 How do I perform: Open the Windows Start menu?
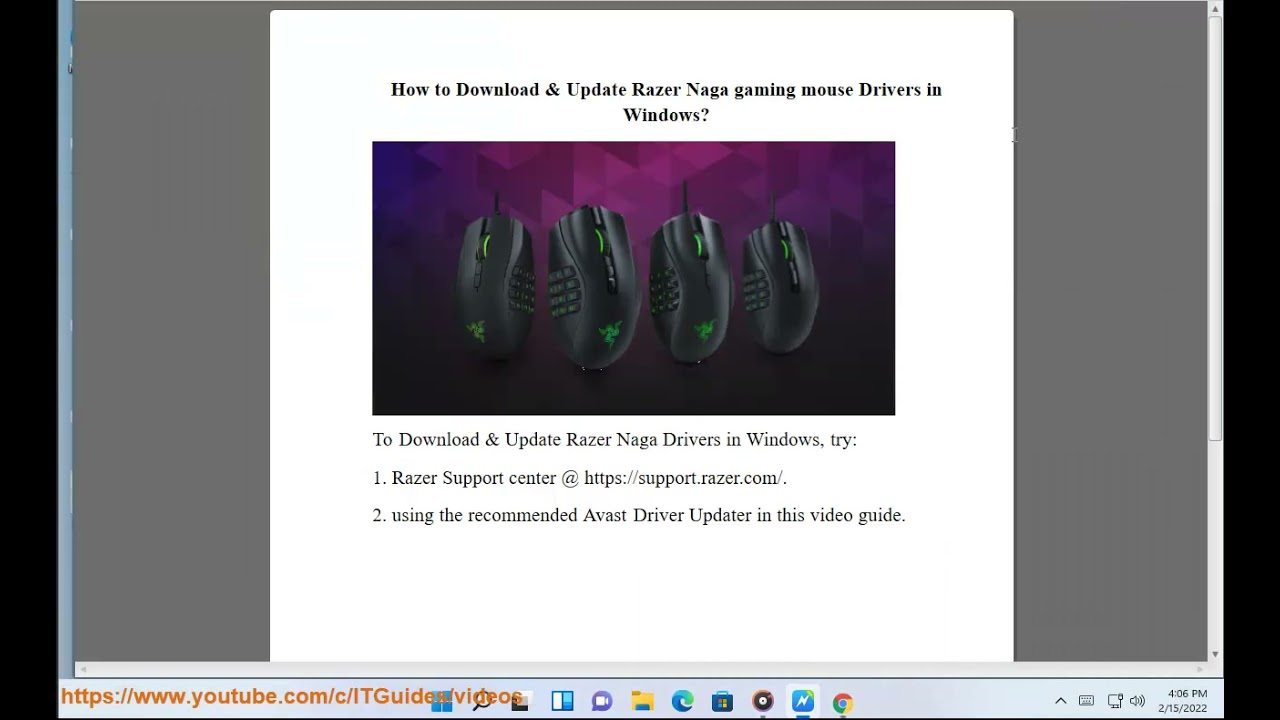[442, 702]
